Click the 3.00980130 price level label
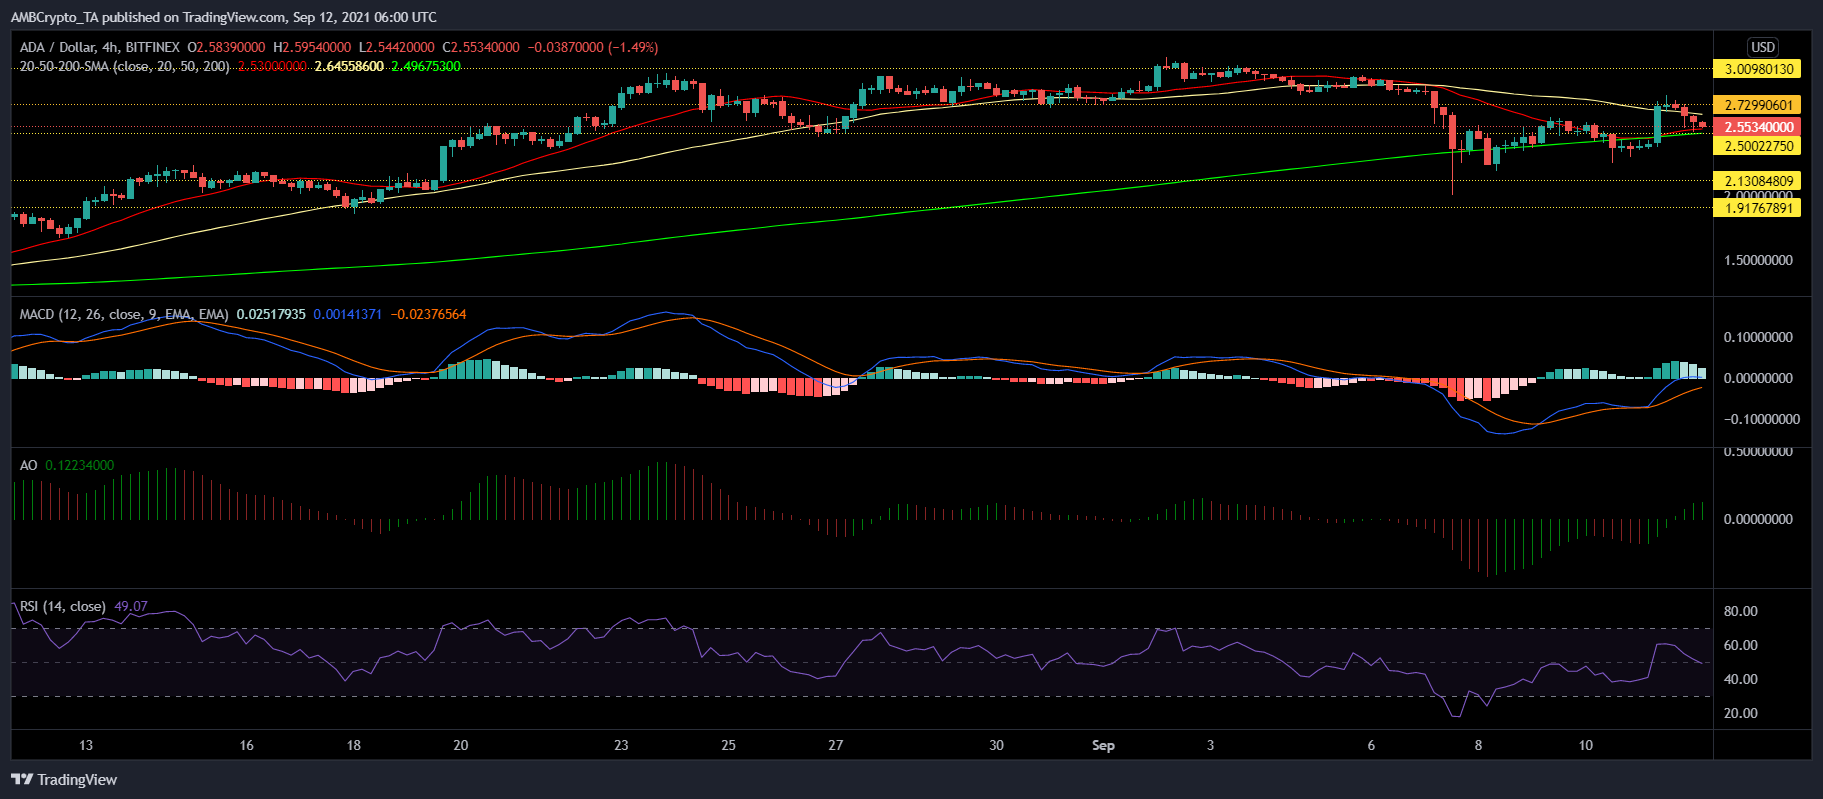The image size is (1823, 799). click(1758, 69)
